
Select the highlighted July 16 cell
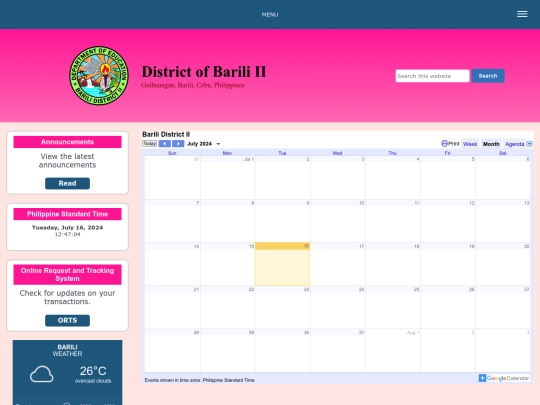point(282,264)
